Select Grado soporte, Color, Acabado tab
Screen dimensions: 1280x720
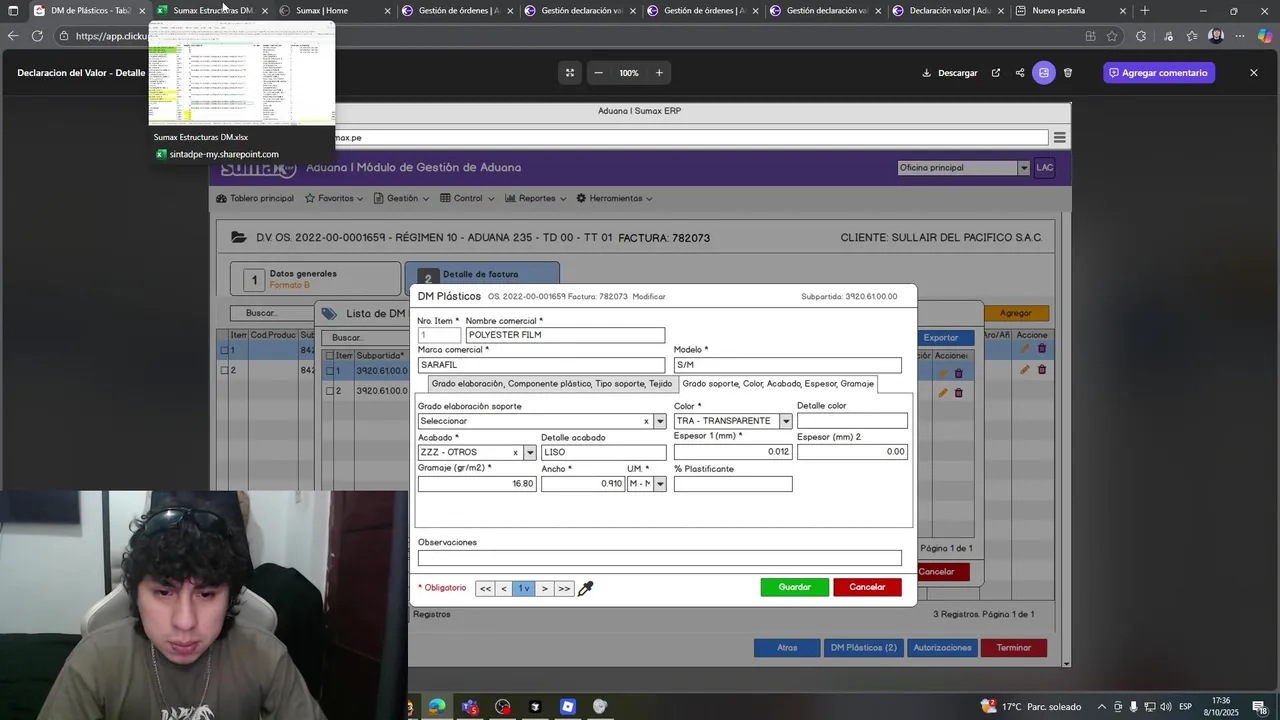(x=778, y=384)
